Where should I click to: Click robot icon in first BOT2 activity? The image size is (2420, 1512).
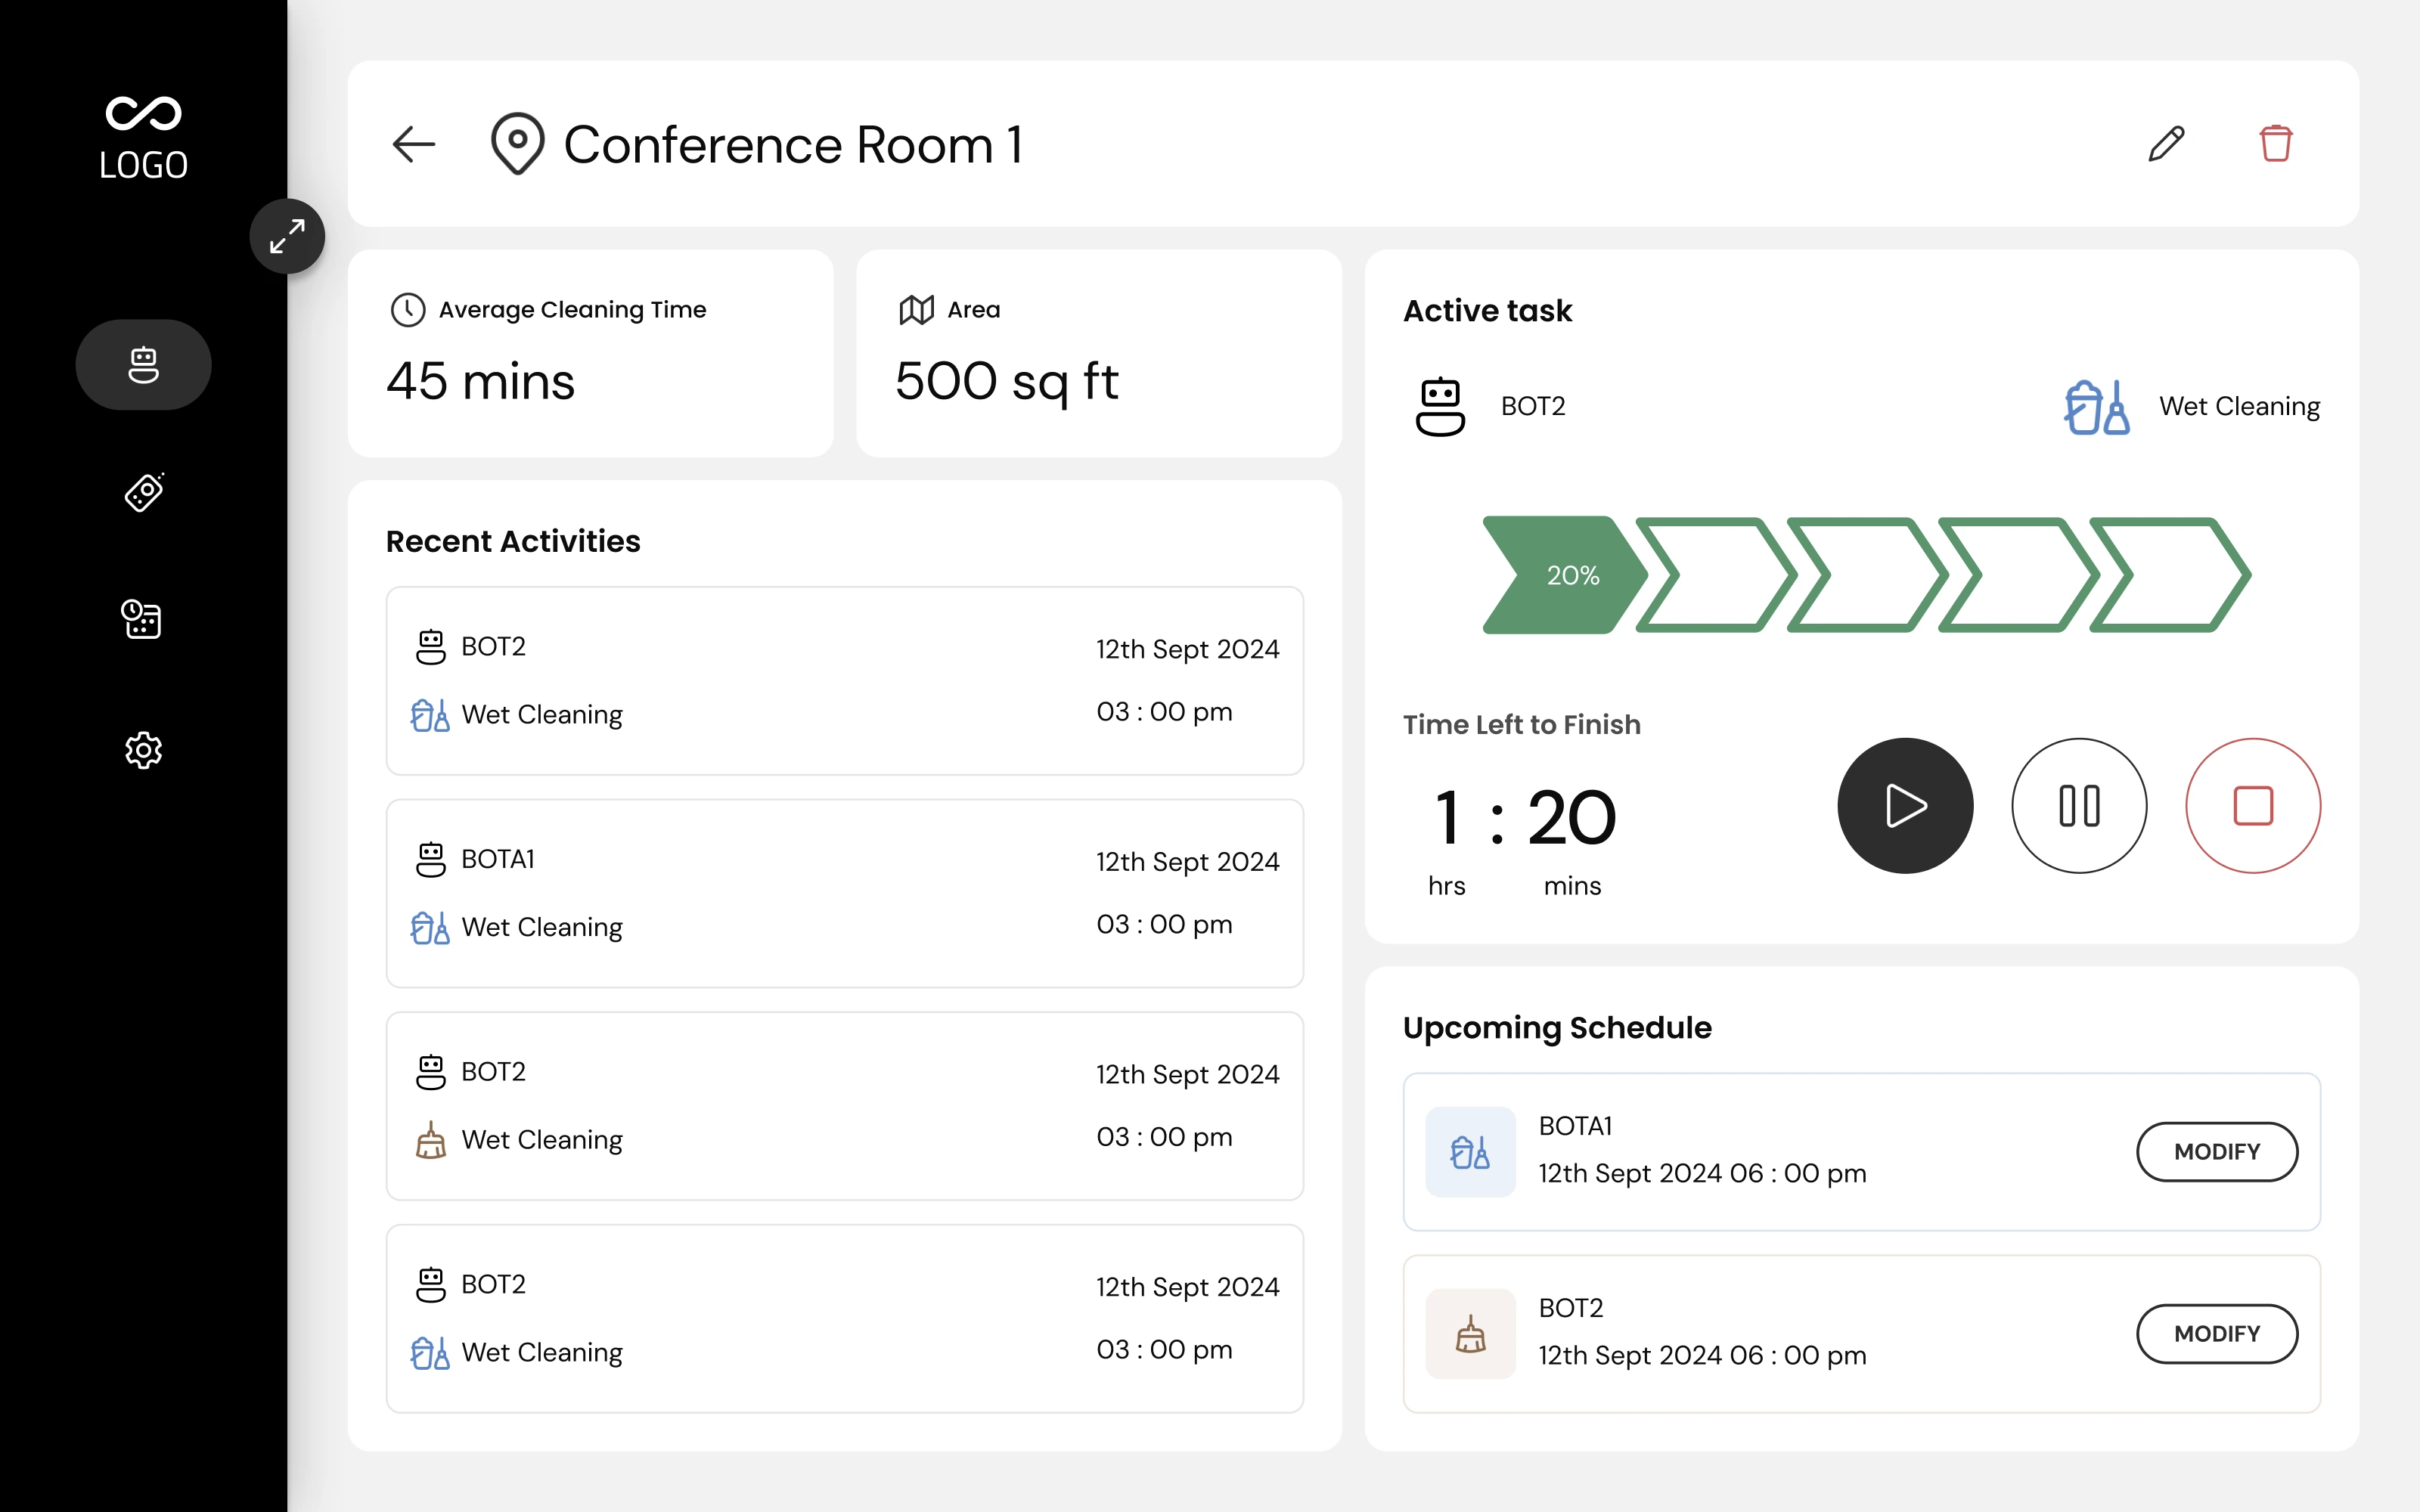point(431,647)
